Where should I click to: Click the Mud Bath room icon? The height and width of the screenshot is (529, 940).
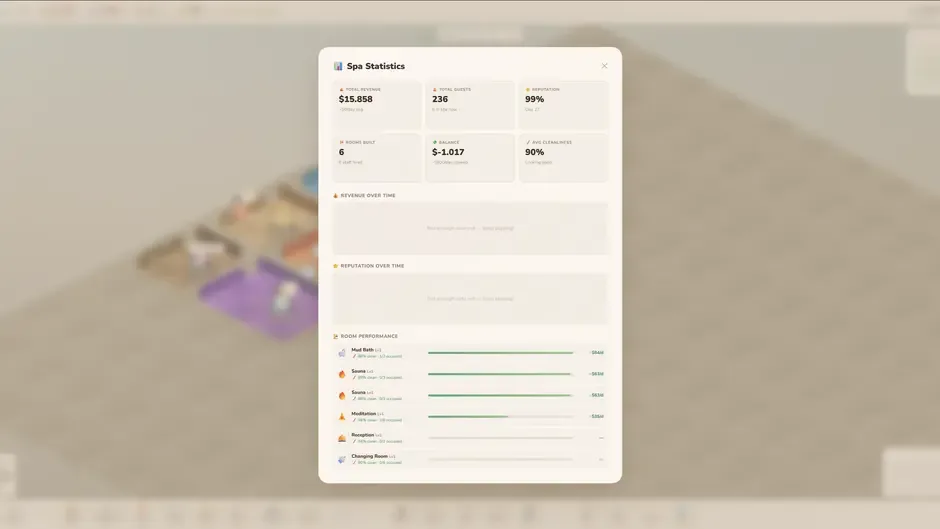(x=342, y=353)
